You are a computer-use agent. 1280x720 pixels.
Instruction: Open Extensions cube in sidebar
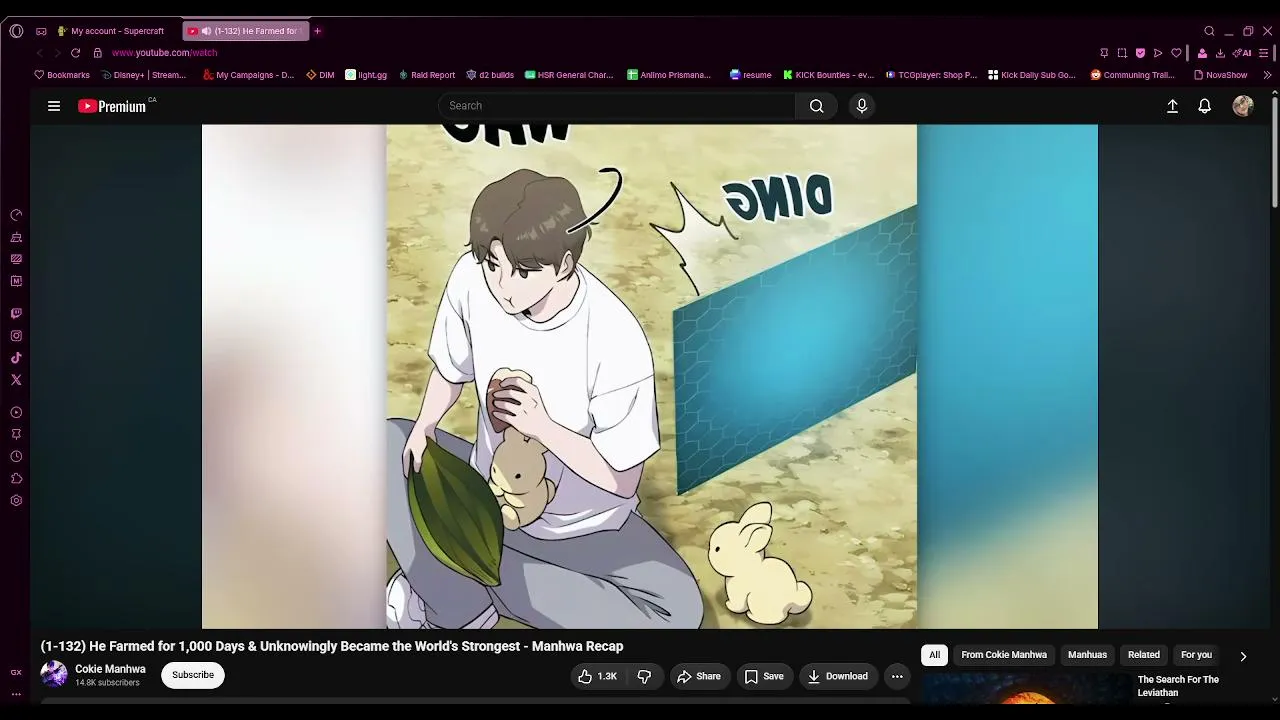[16, 479]
